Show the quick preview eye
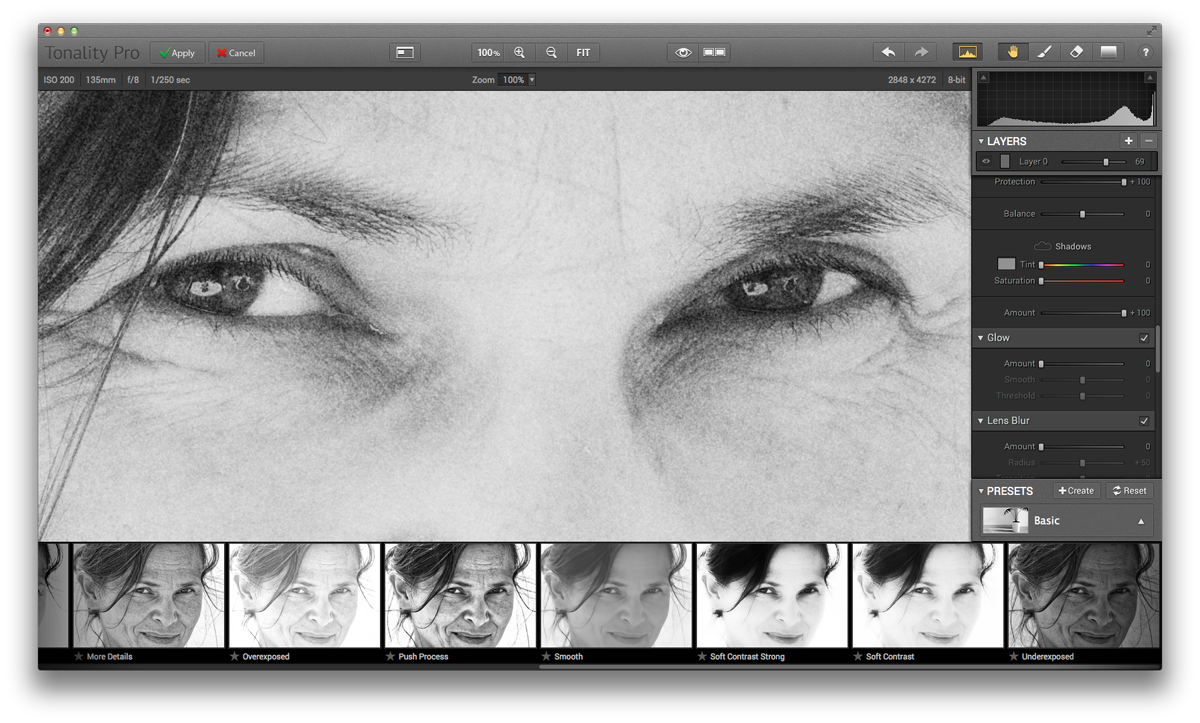This screenshot has width=1200, height=723. click(x=683, y=52)
